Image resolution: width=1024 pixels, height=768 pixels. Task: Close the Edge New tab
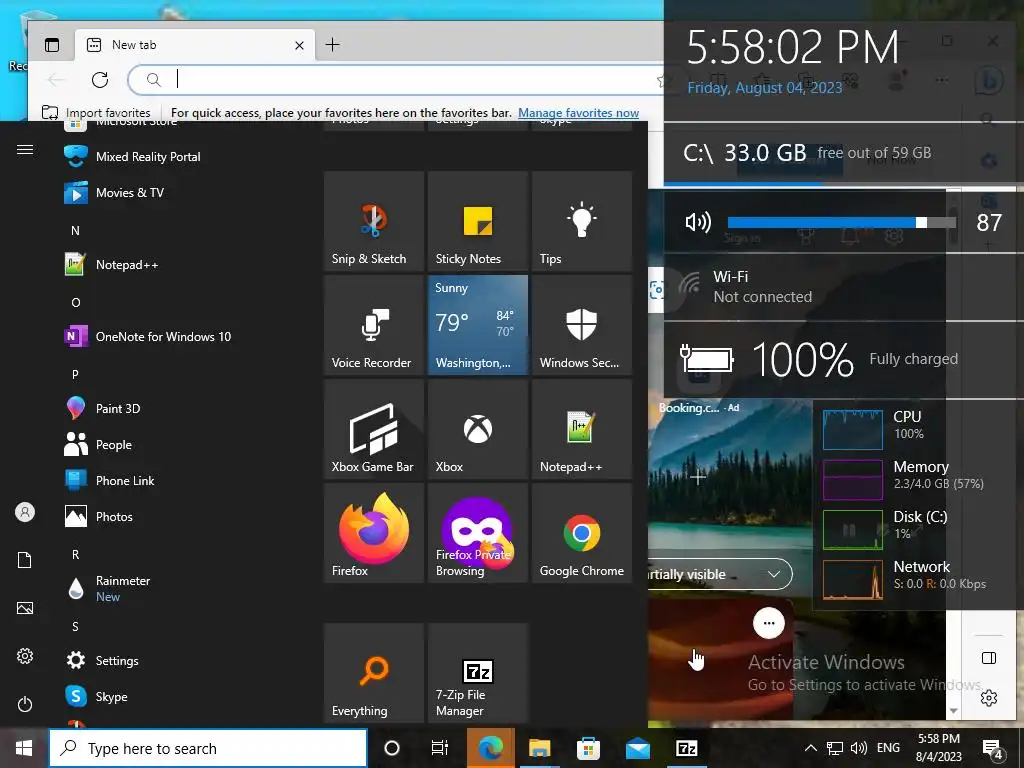[299, 45]
